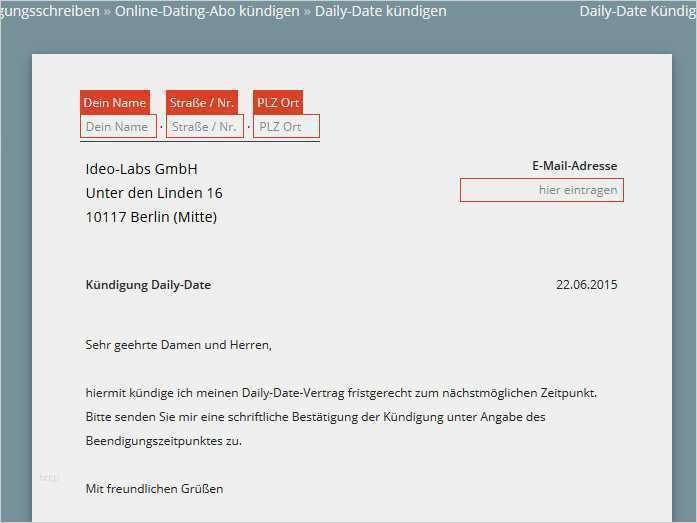Focus the 'Dein Name' input field
This screenshot has height=523, width=697.
coord(117,127)
